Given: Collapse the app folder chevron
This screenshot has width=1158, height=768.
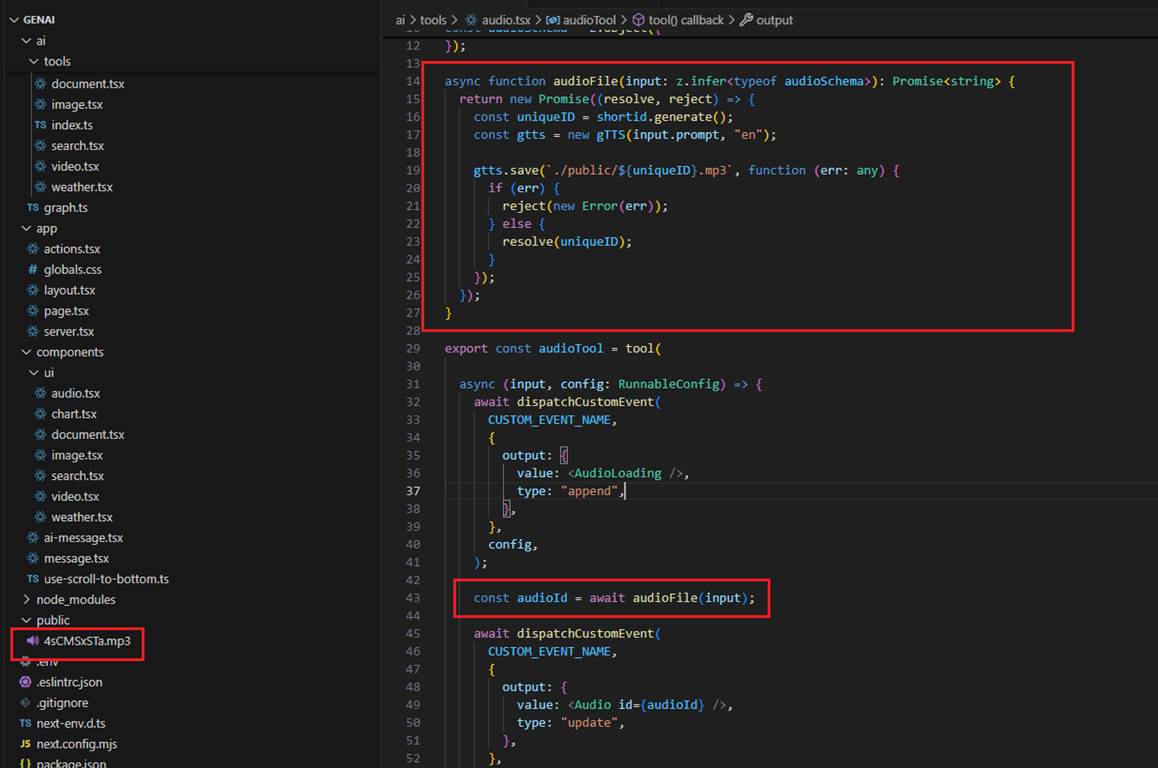Looking at the screenshot, I should pyautogui.click(x=27, y=228).
